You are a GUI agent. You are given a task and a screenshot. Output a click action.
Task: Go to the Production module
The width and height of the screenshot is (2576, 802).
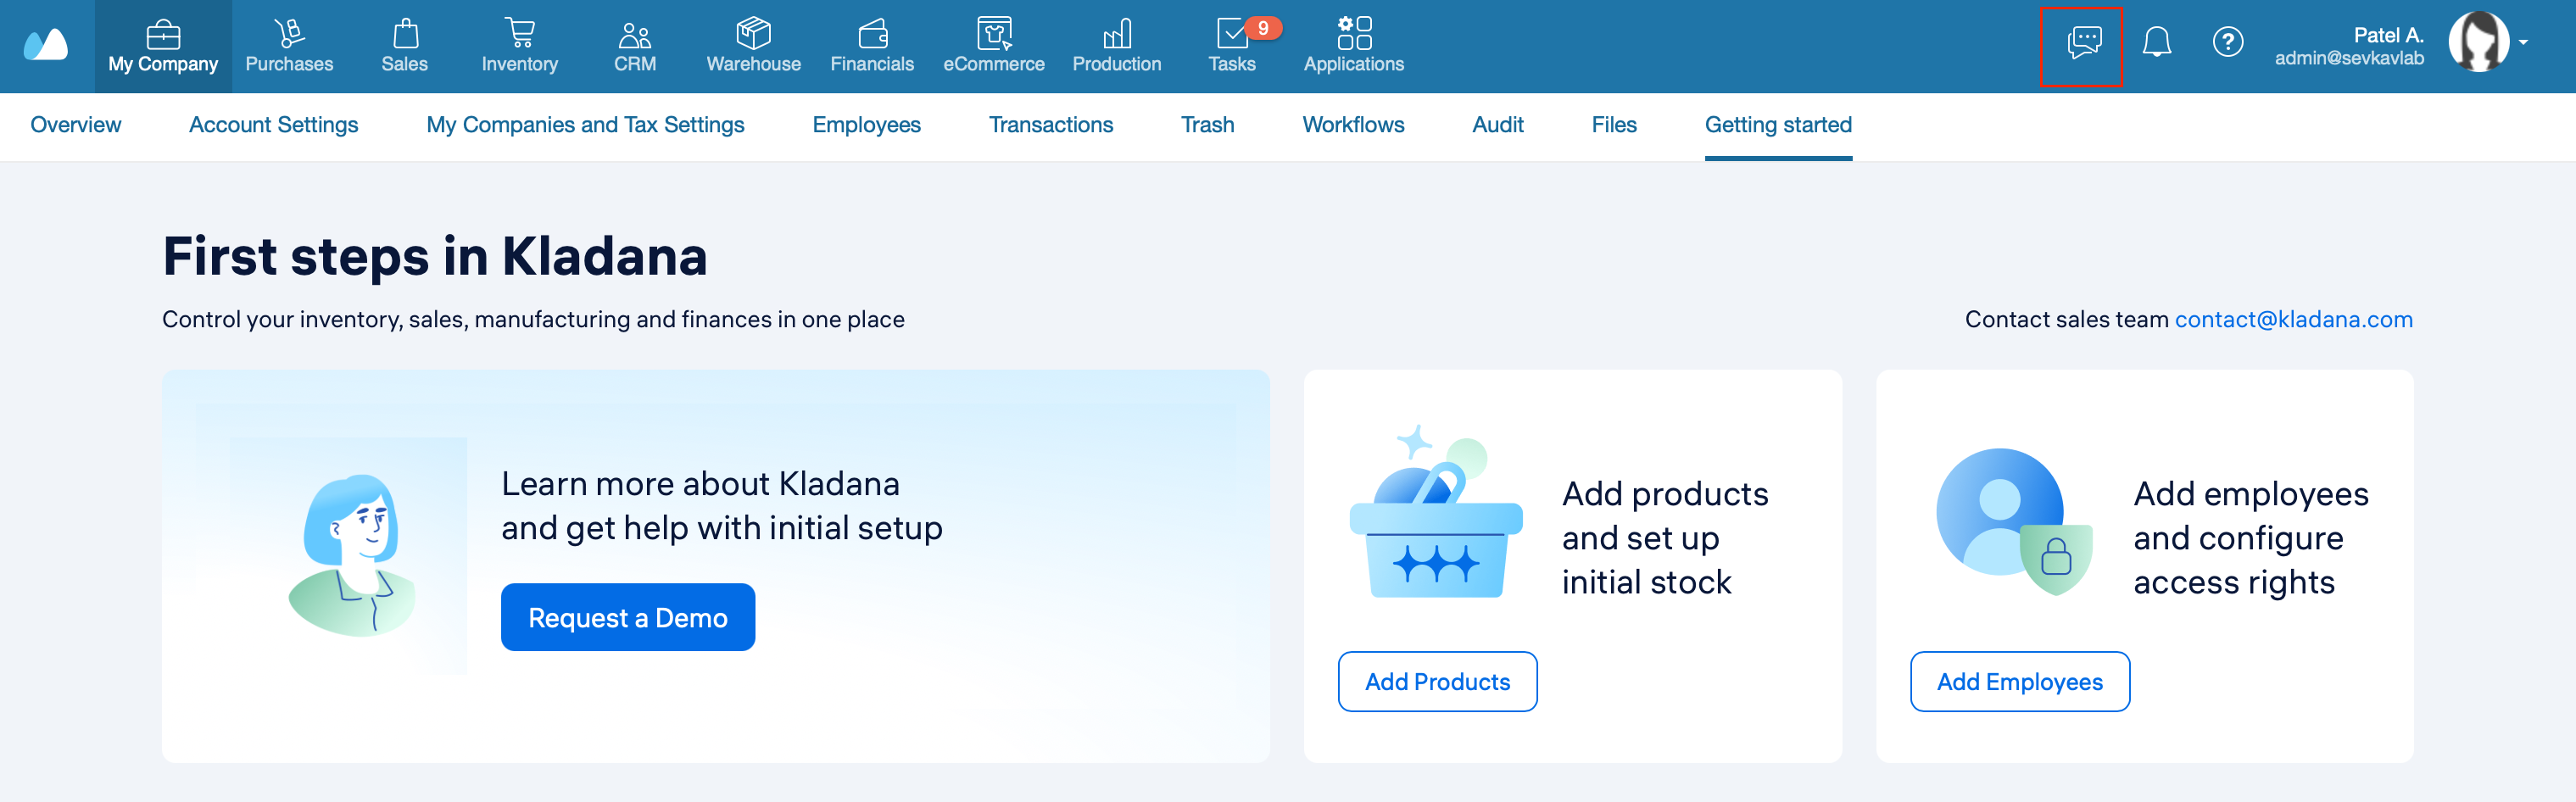click(1117, 46)
